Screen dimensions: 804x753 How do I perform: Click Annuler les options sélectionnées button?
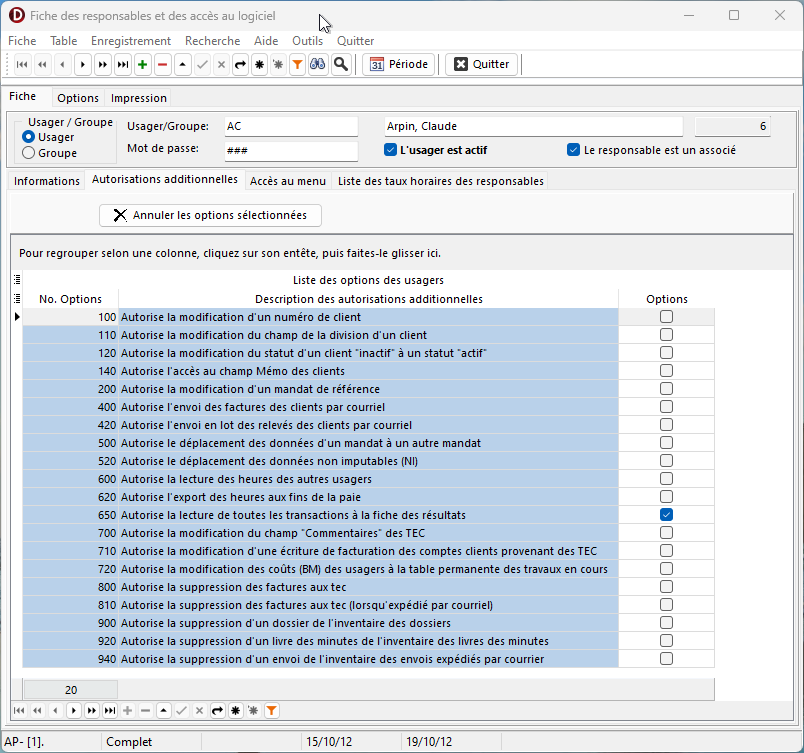(x=210, y=215)
